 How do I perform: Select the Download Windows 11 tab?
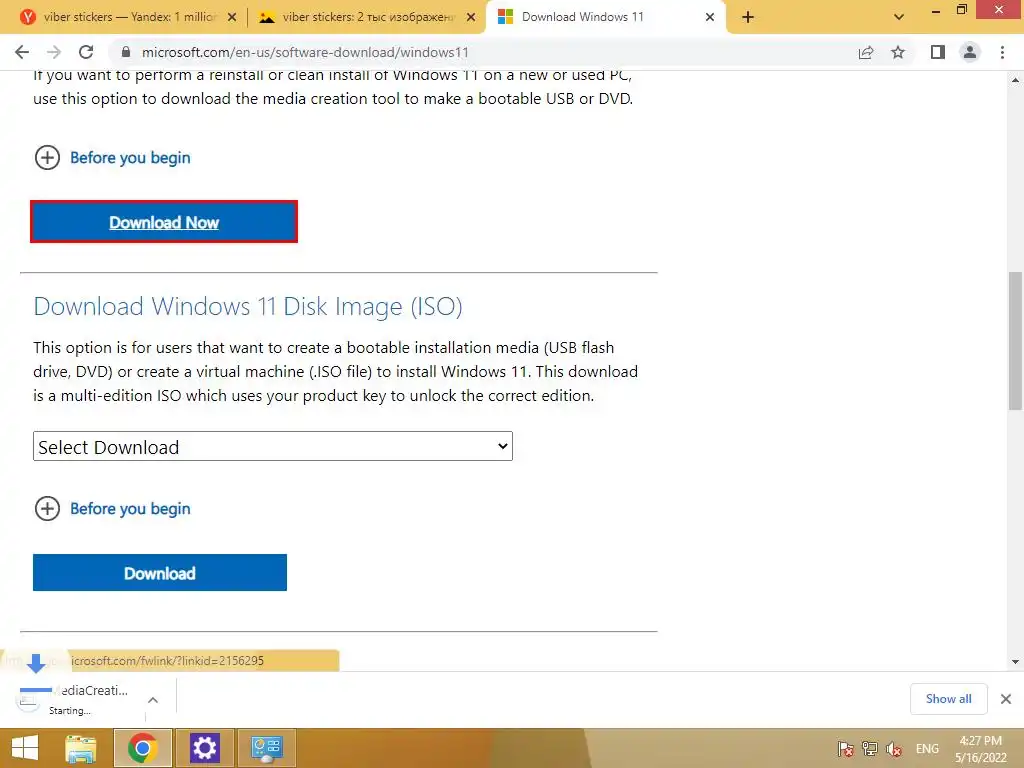click(606, 17)
